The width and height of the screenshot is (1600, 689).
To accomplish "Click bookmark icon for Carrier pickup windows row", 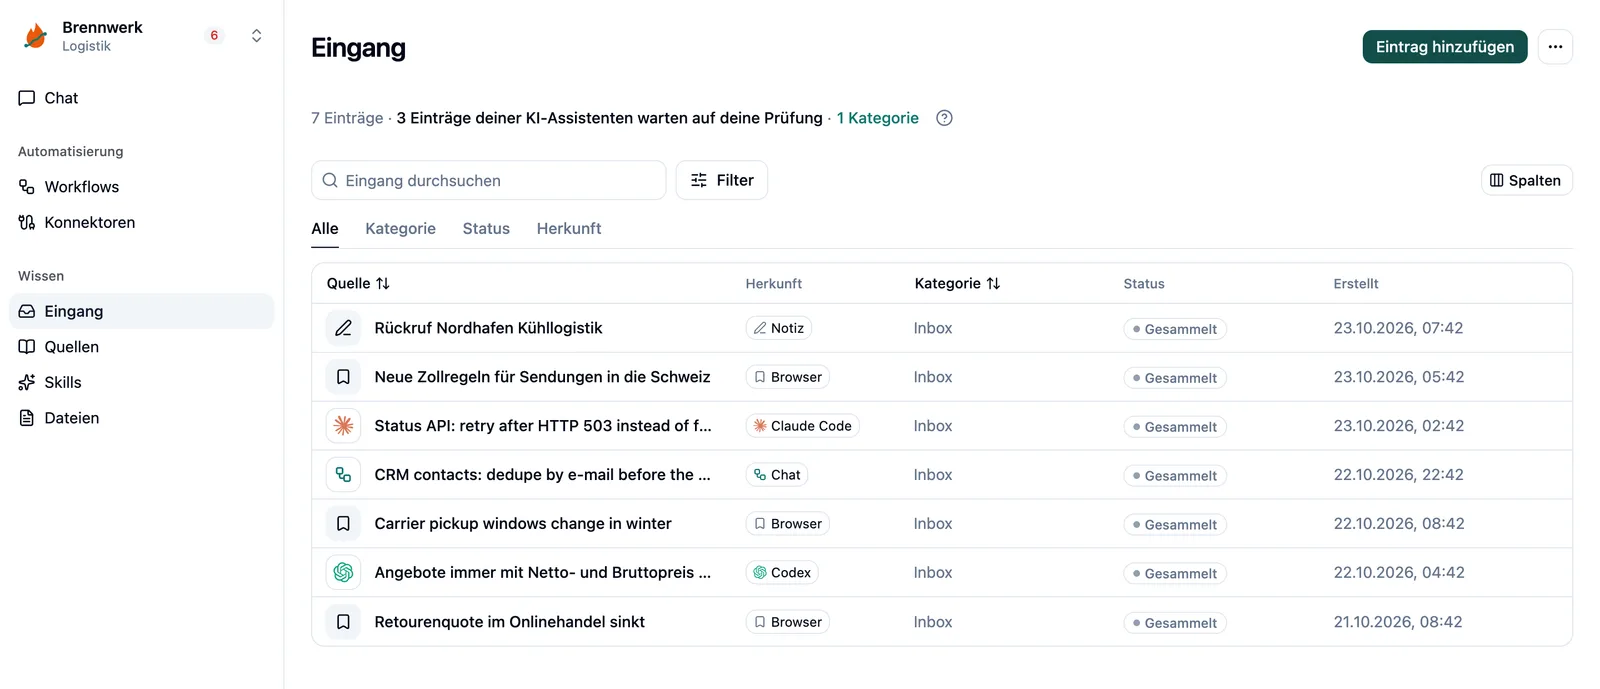I will (x=343, y=524).
